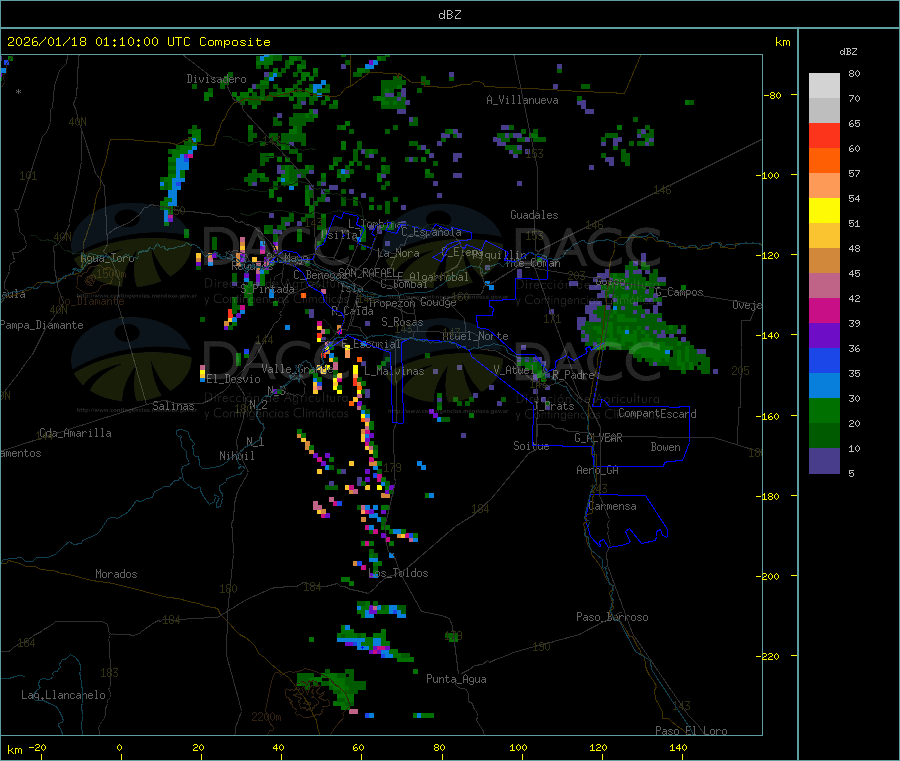900x761 pixels.
Task: Click the 'C_Española' location label
Action: tap(431, 232)
